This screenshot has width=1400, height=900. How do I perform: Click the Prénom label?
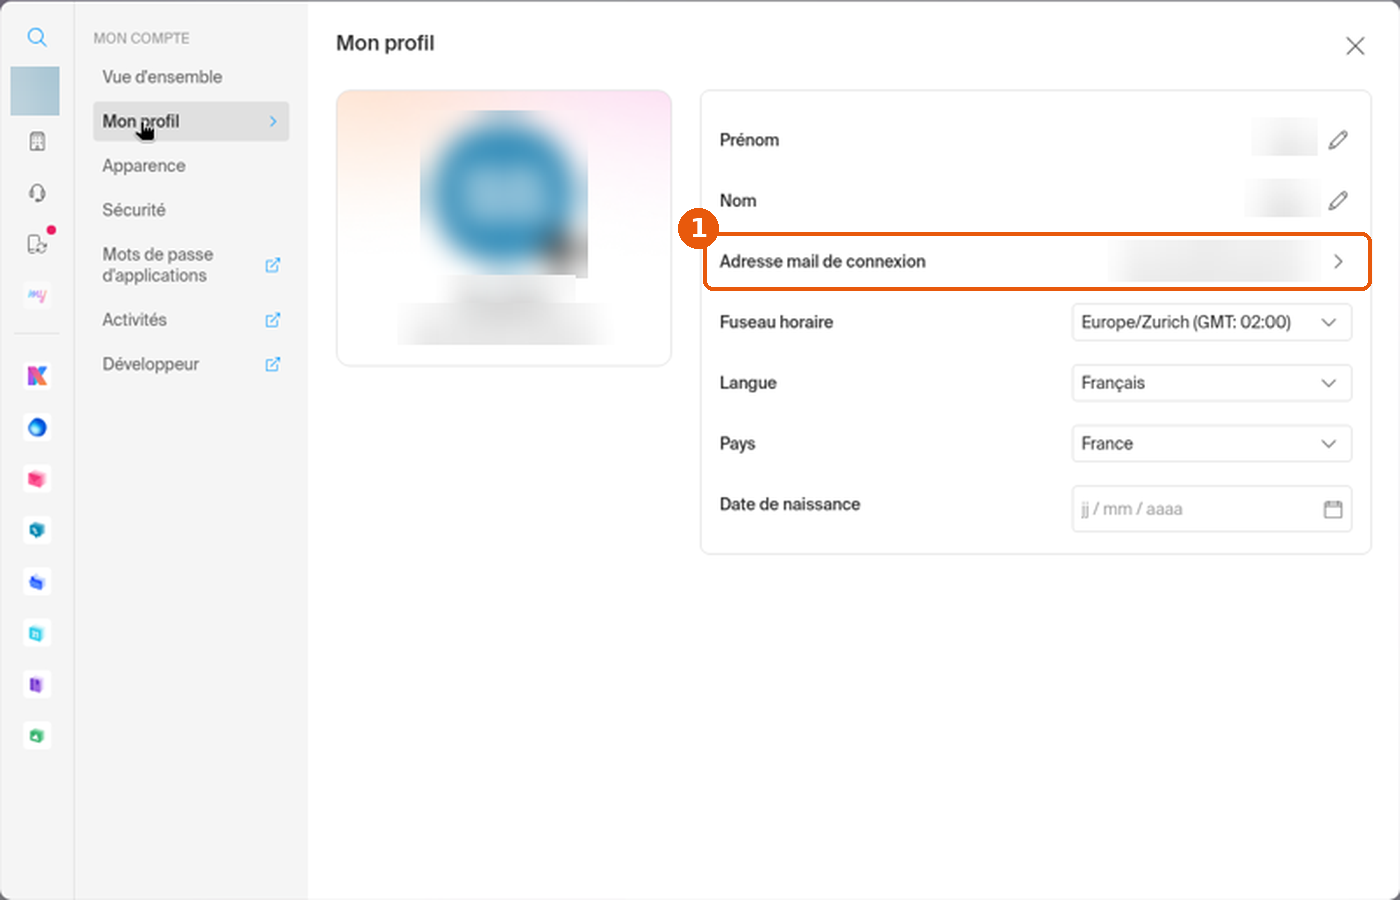pos(749,140)
